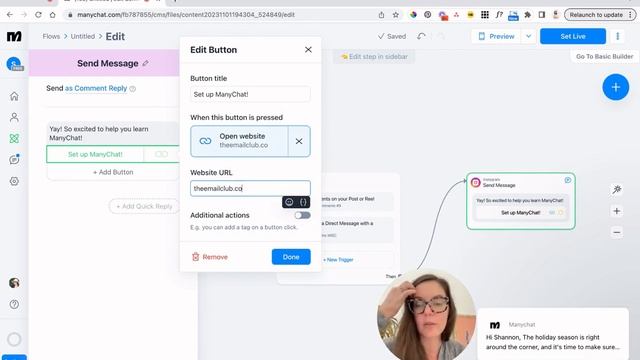Open the Home sidebar icon

(x=14, y=96)
